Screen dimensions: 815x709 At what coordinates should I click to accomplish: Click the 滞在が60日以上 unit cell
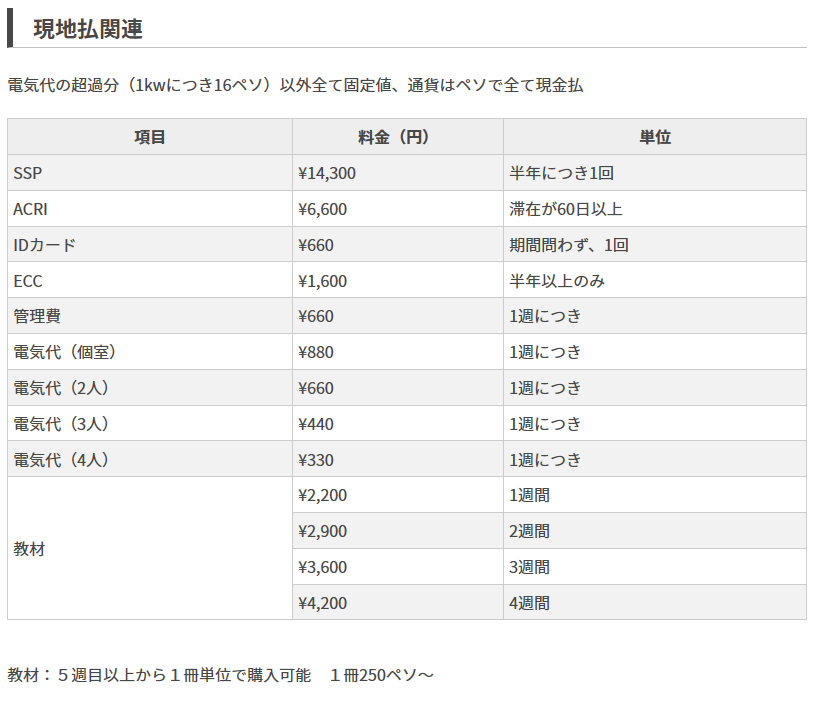566,209
